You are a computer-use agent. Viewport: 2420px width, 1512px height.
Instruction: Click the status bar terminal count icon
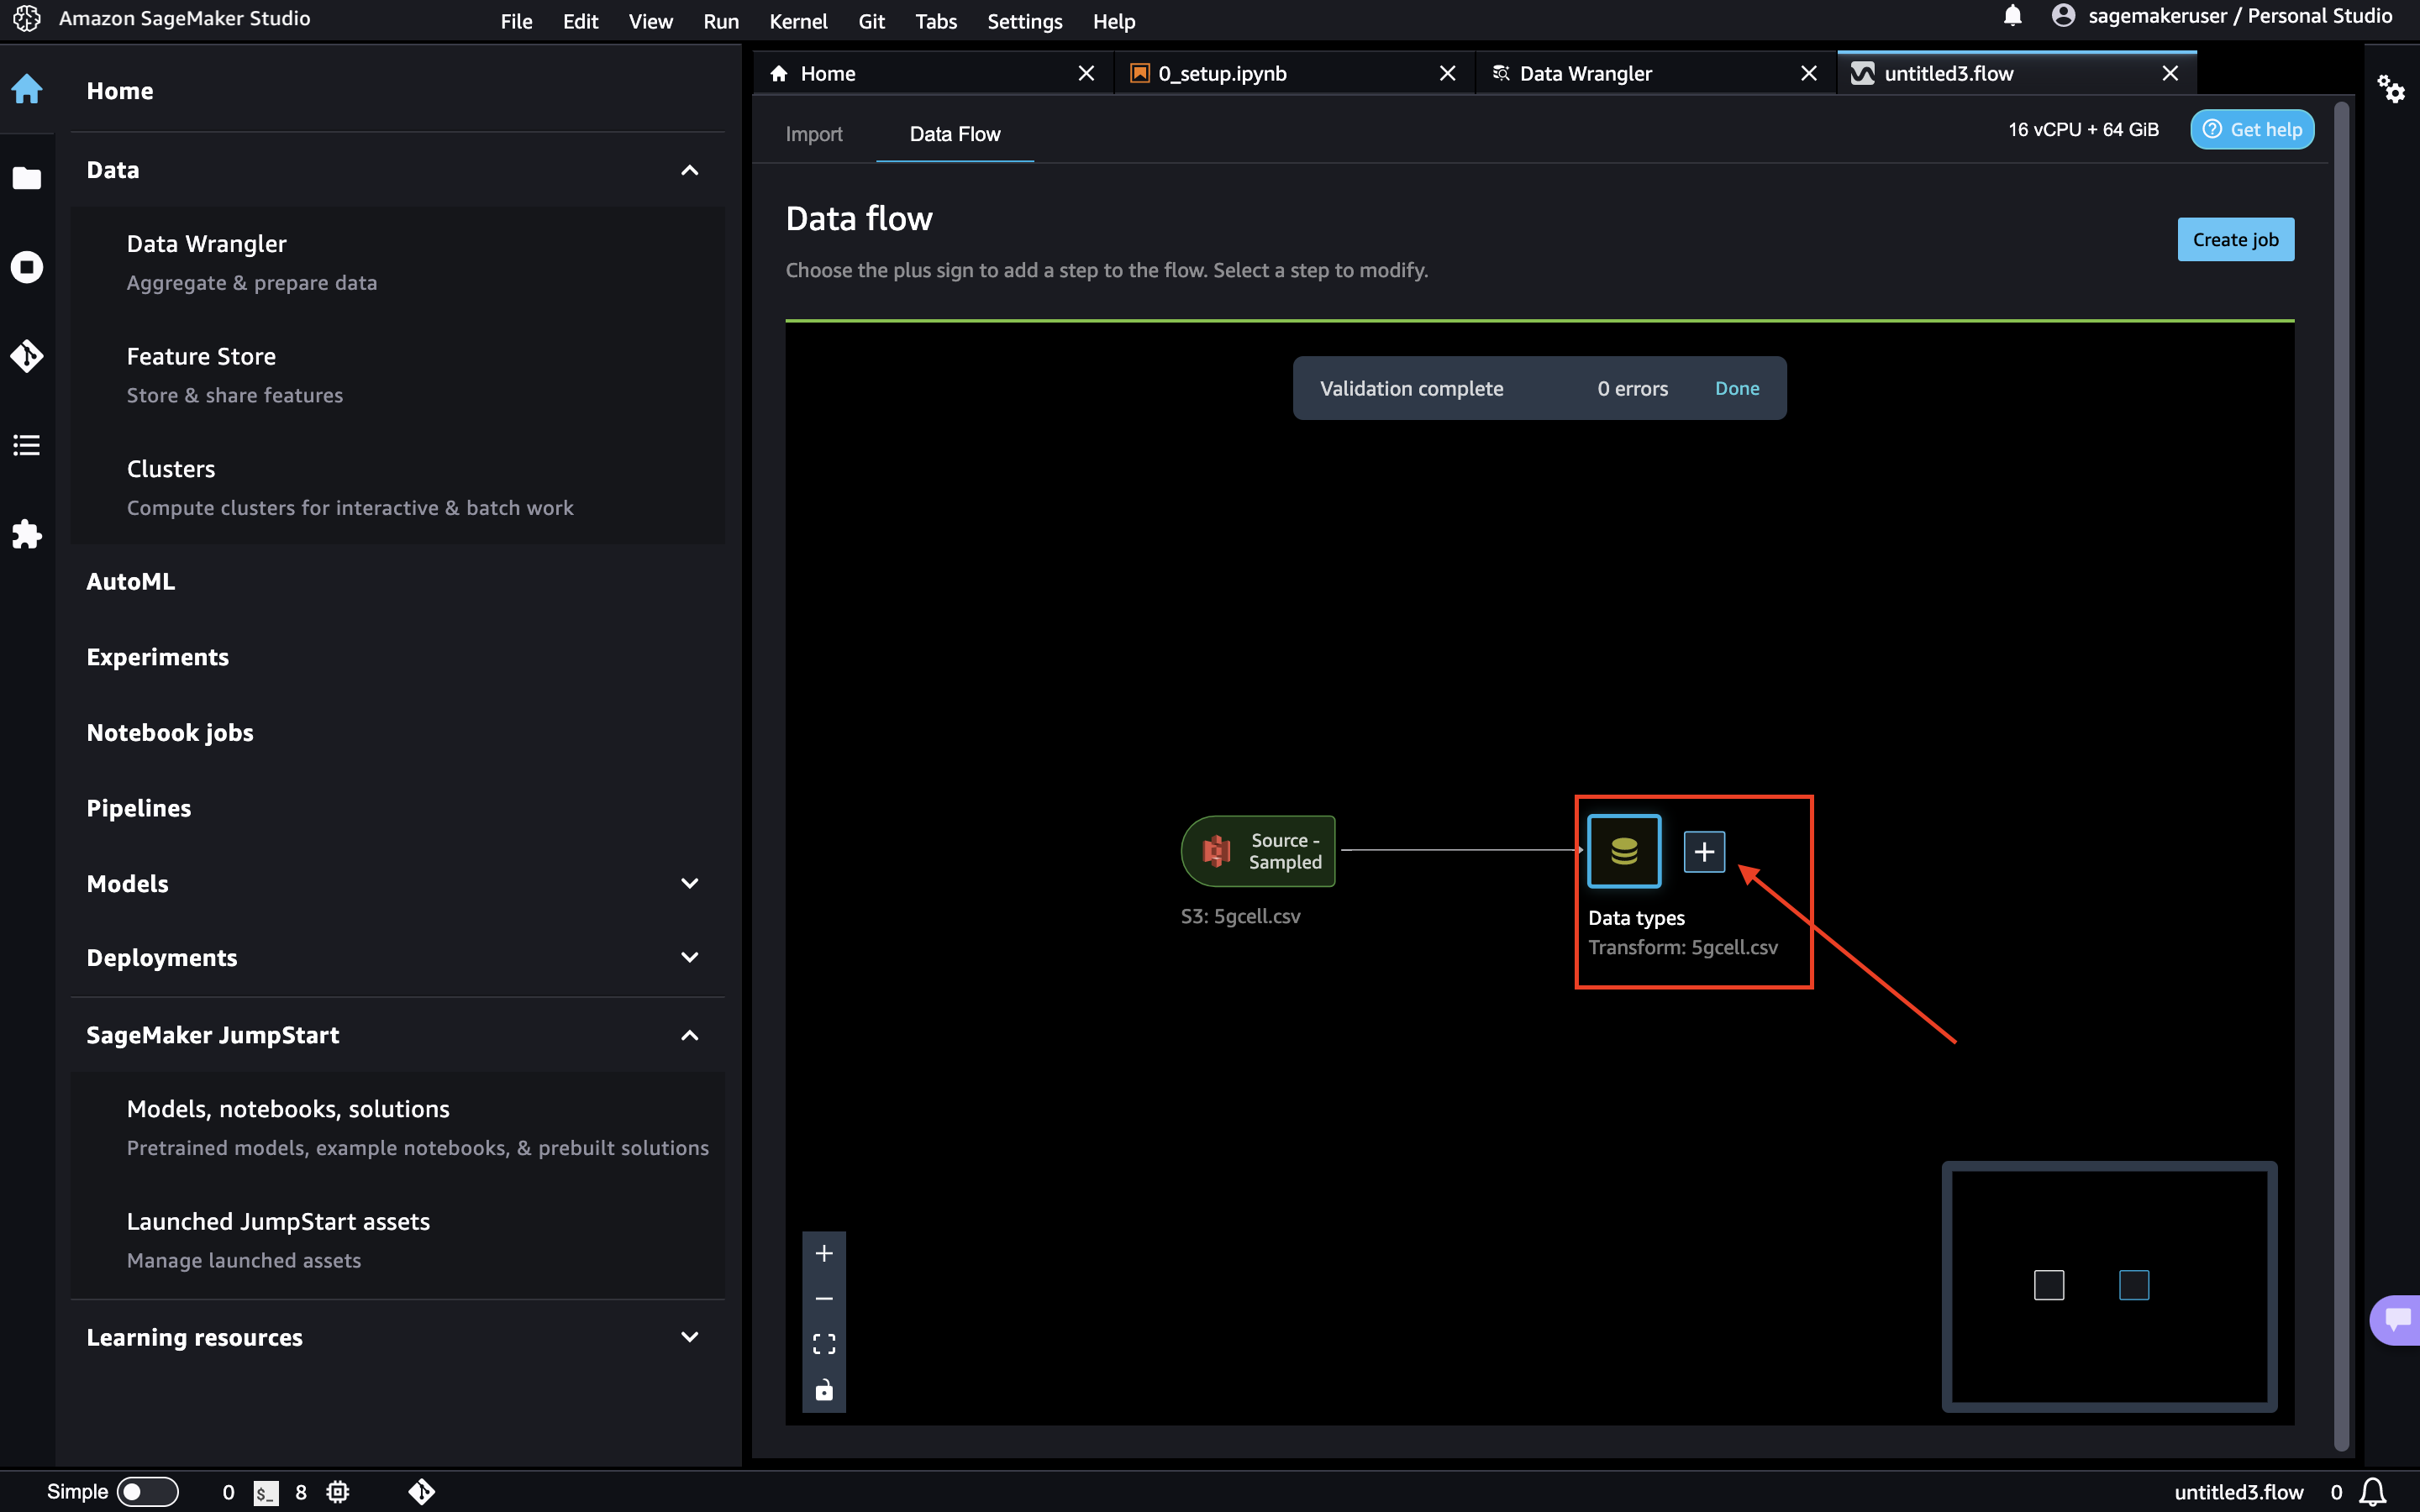point(265,1493)
